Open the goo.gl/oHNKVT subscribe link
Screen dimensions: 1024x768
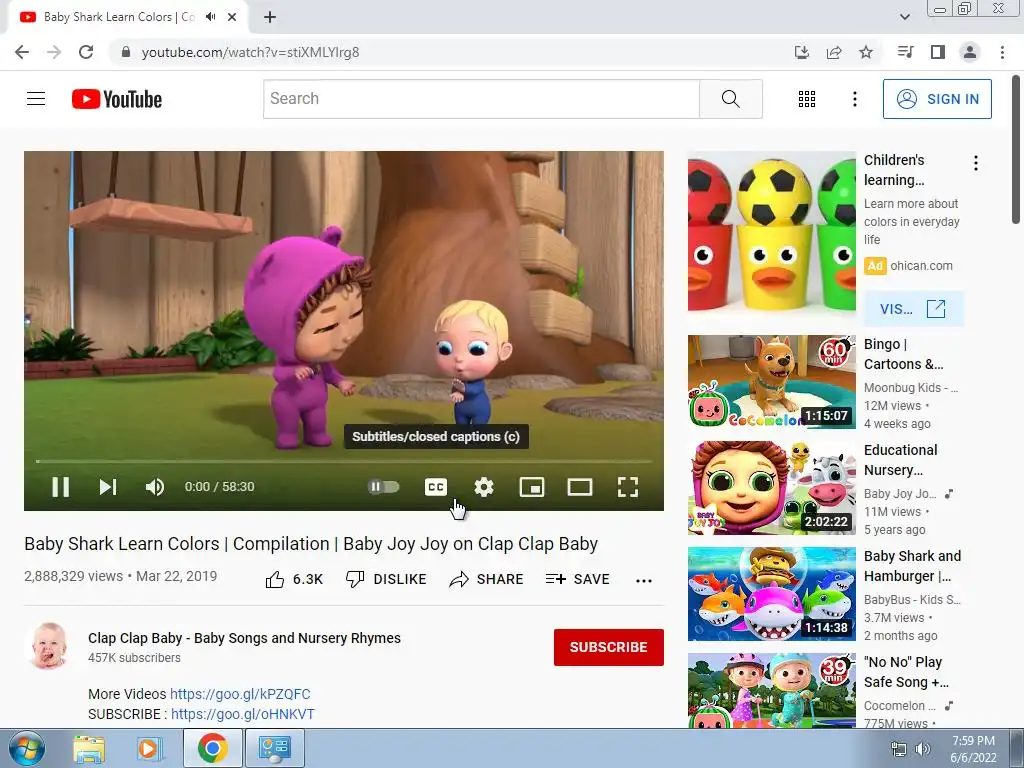point(243,714)
